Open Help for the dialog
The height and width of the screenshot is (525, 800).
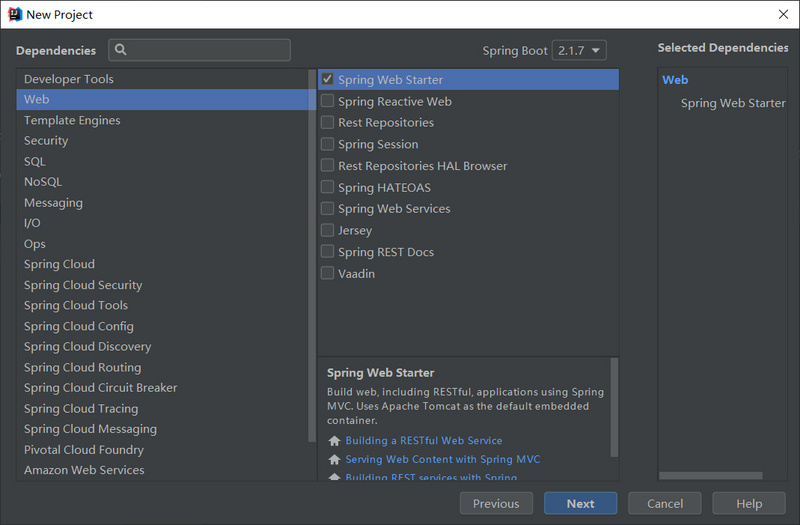click(x=749, y=504)
